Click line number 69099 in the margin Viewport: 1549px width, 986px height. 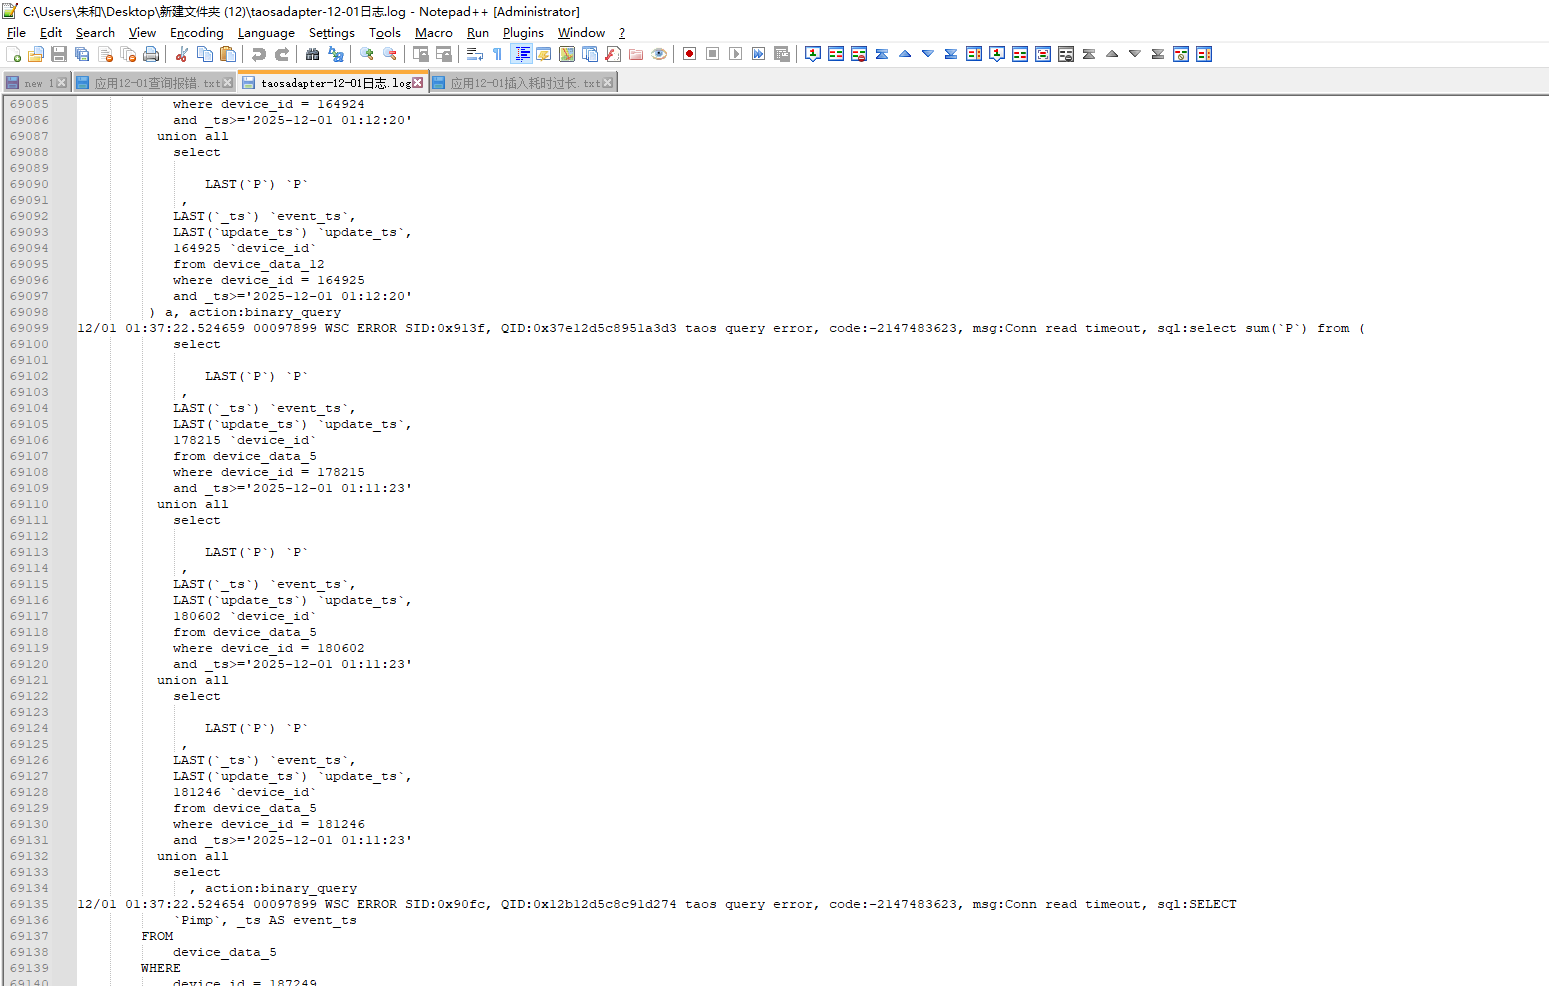[29, 328]
